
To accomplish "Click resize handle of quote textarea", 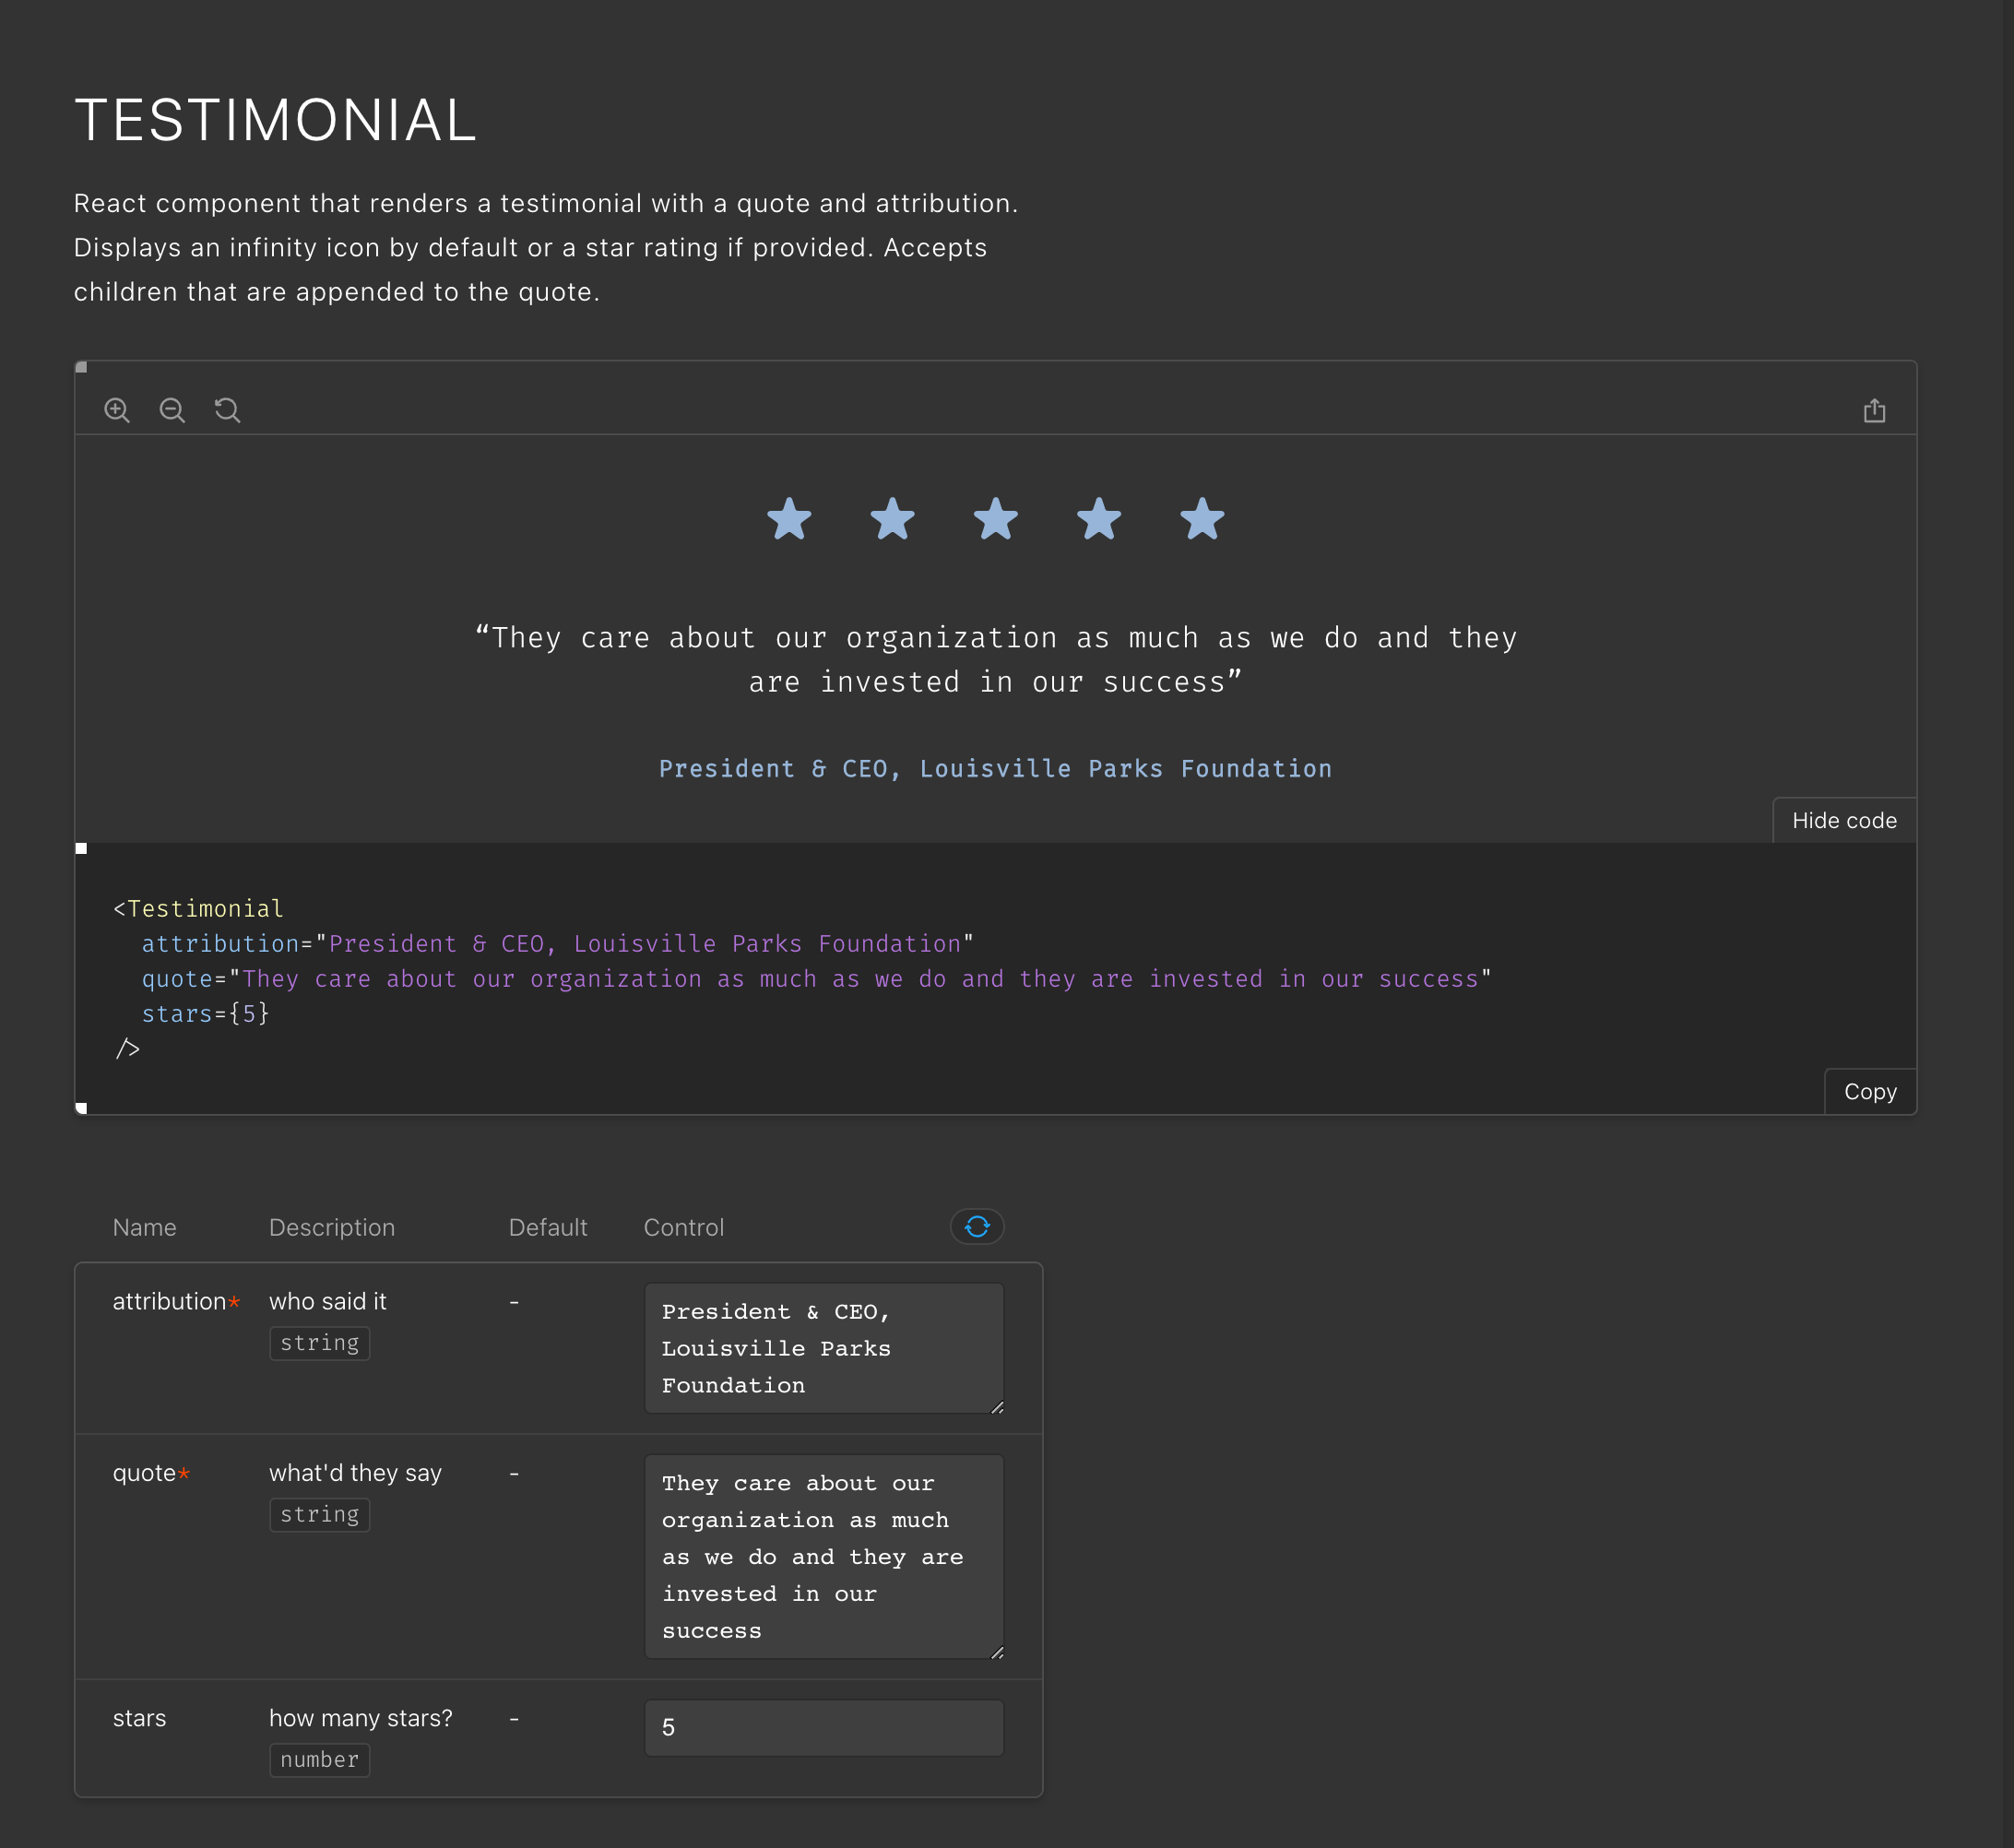I will point(997,1652).
